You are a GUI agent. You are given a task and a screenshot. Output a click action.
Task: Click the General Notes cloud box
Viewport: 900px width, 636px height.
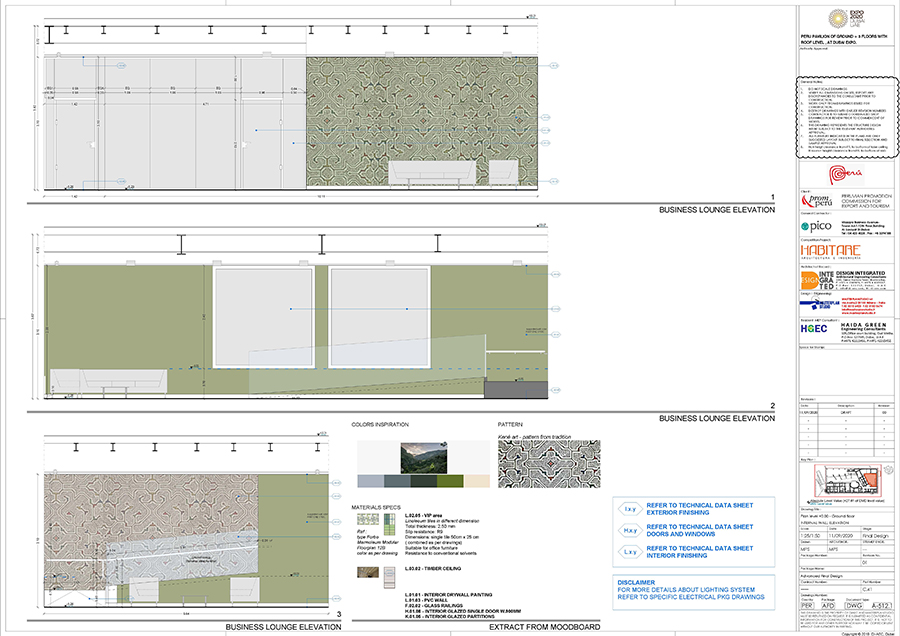[847, 117]
